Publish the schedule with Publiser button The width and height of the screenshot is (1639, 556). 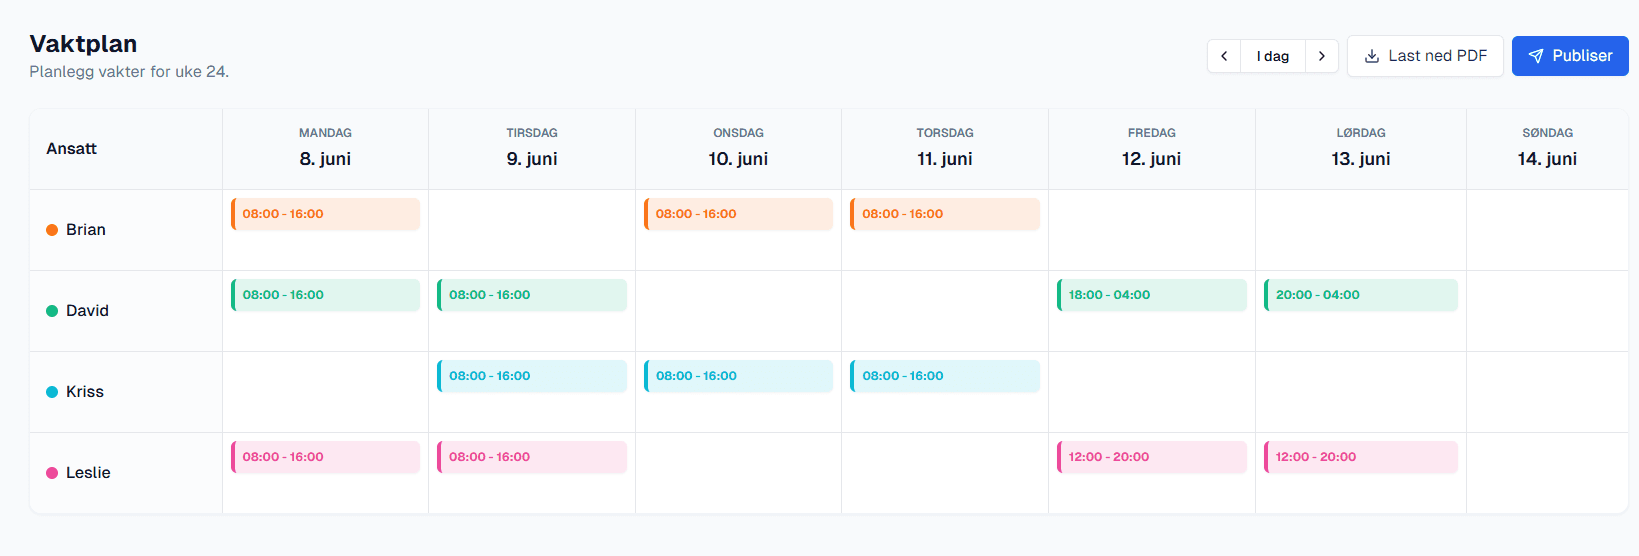click(x=1570, y=56)
